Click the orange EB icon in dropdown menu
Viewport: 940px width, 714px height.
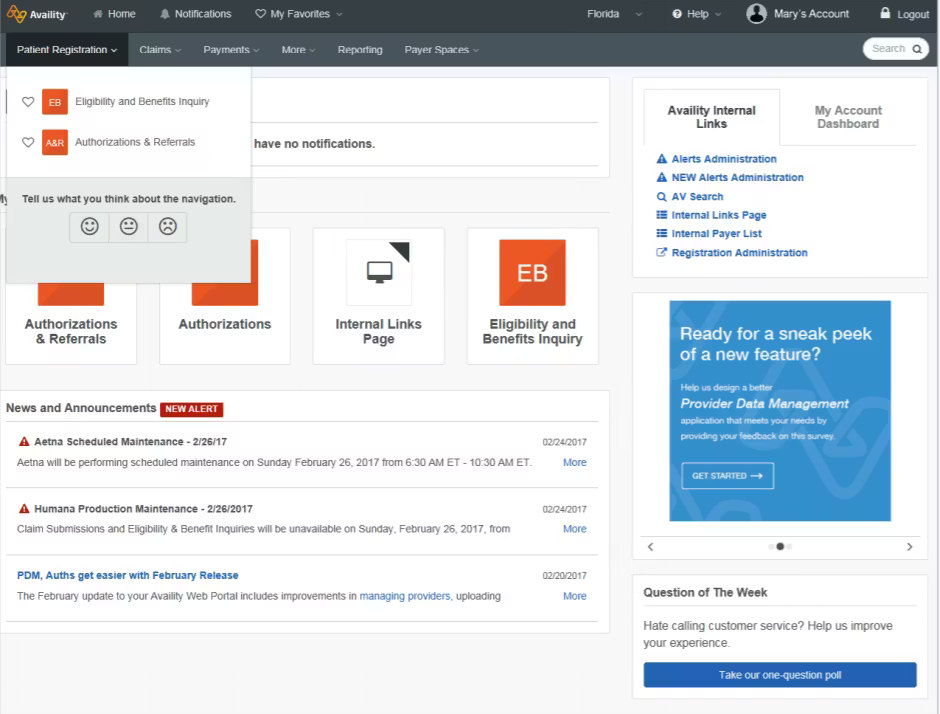pyautogui.click(x=55, y=102)
